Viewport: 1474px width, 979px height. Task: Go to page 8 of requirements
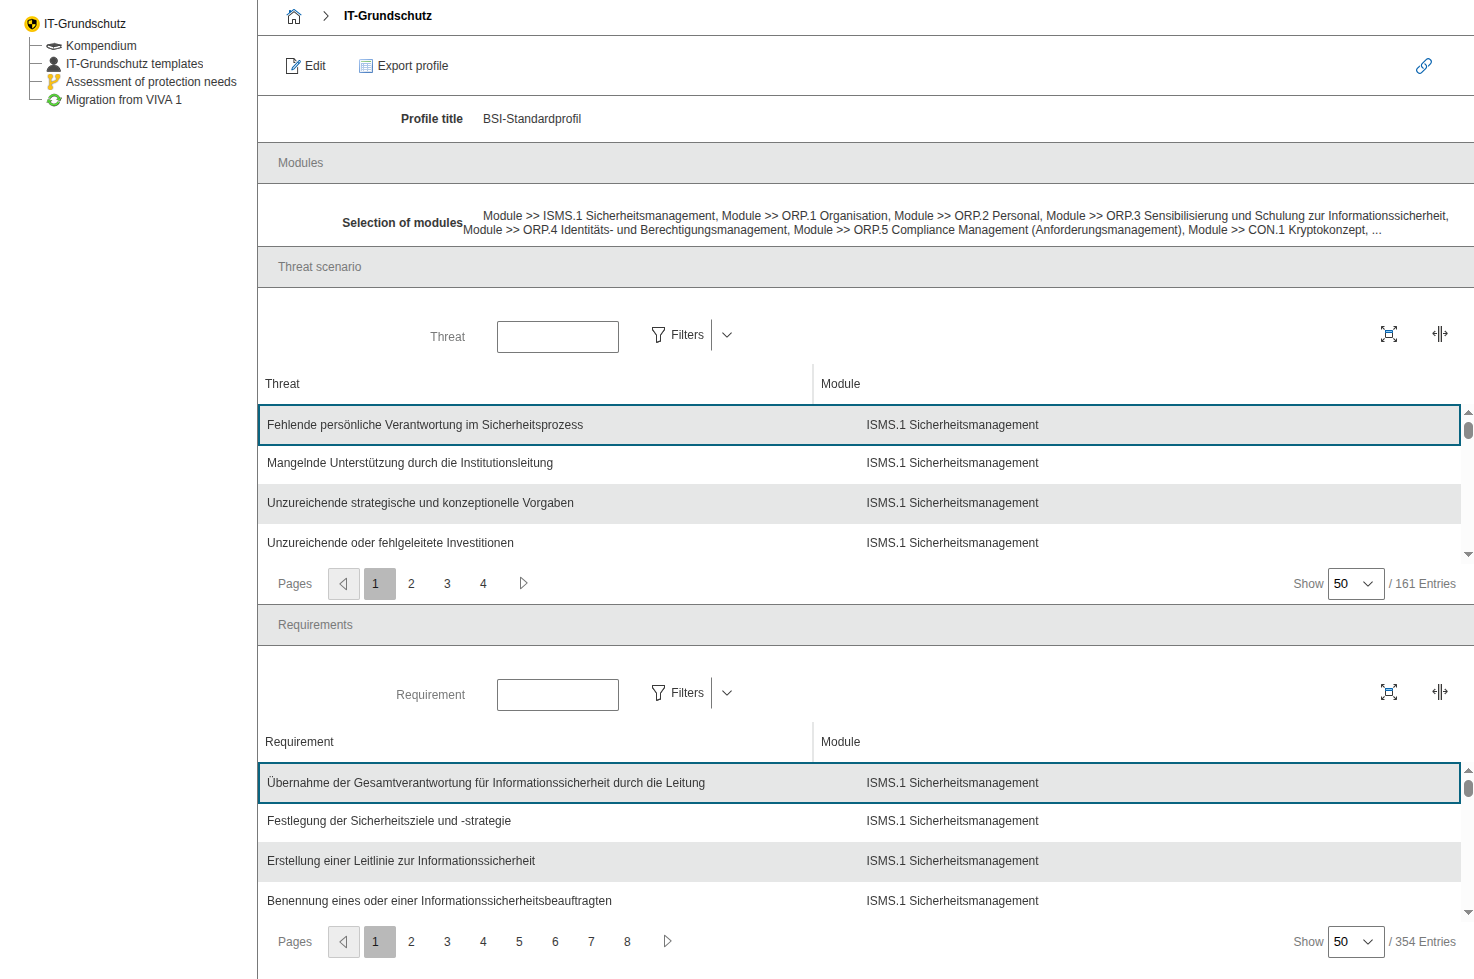tap(627, 942)
